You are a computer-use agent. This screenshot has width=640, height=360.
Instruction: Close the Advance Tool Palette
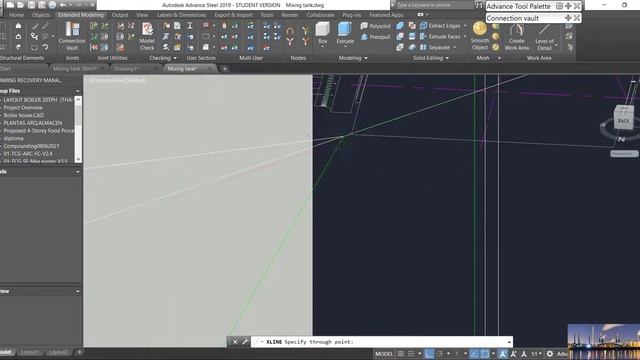tap(577, 6)
